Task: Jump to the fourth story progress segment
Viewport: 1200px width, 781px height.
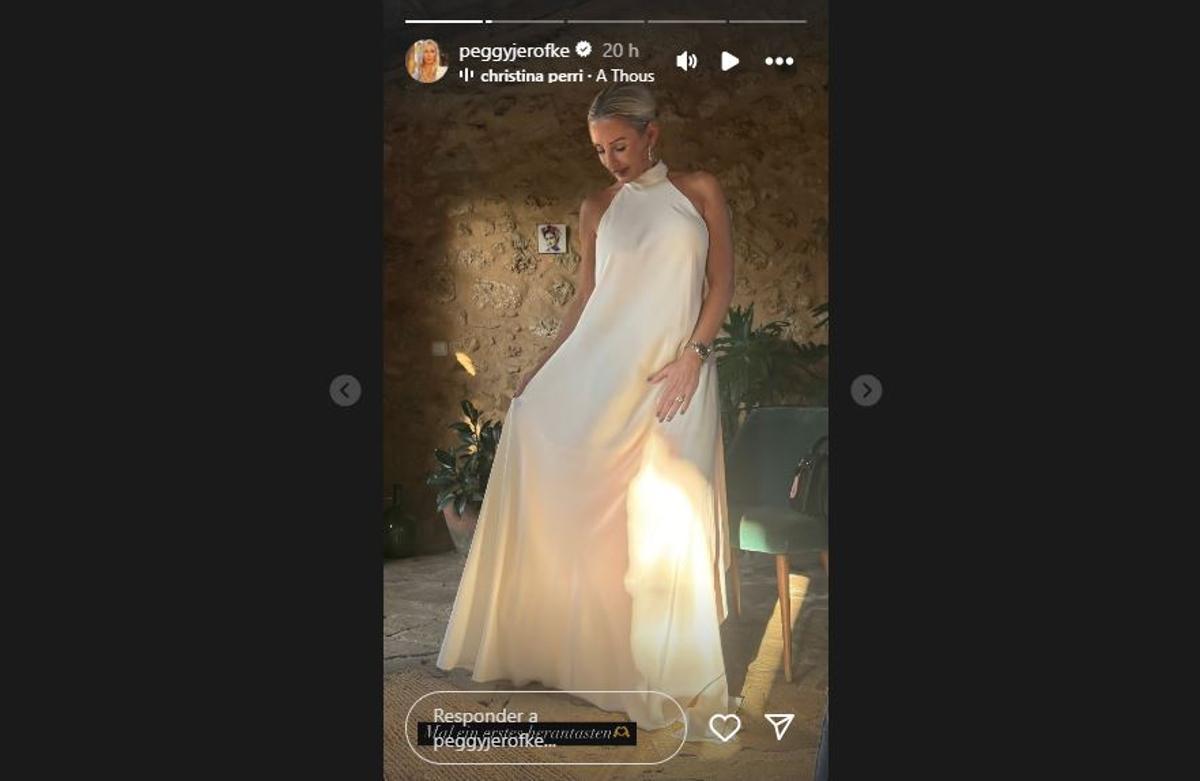Action: (x=687, y=21)
